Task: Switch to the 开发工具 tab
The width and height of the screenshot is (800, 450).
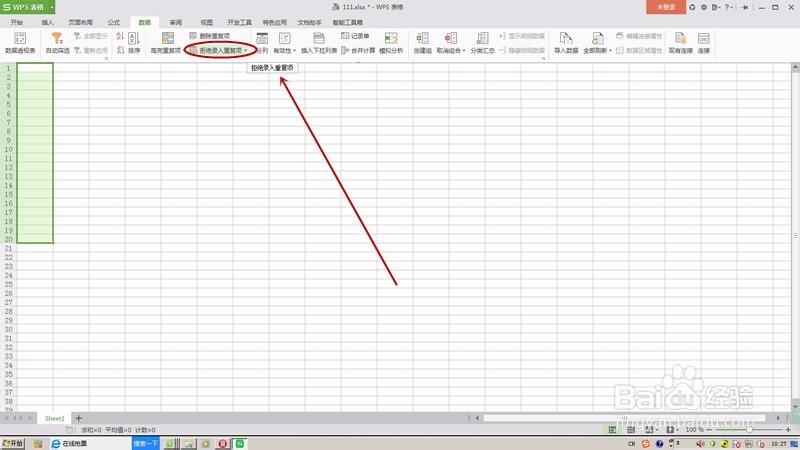Action: [x=240, y=22]
